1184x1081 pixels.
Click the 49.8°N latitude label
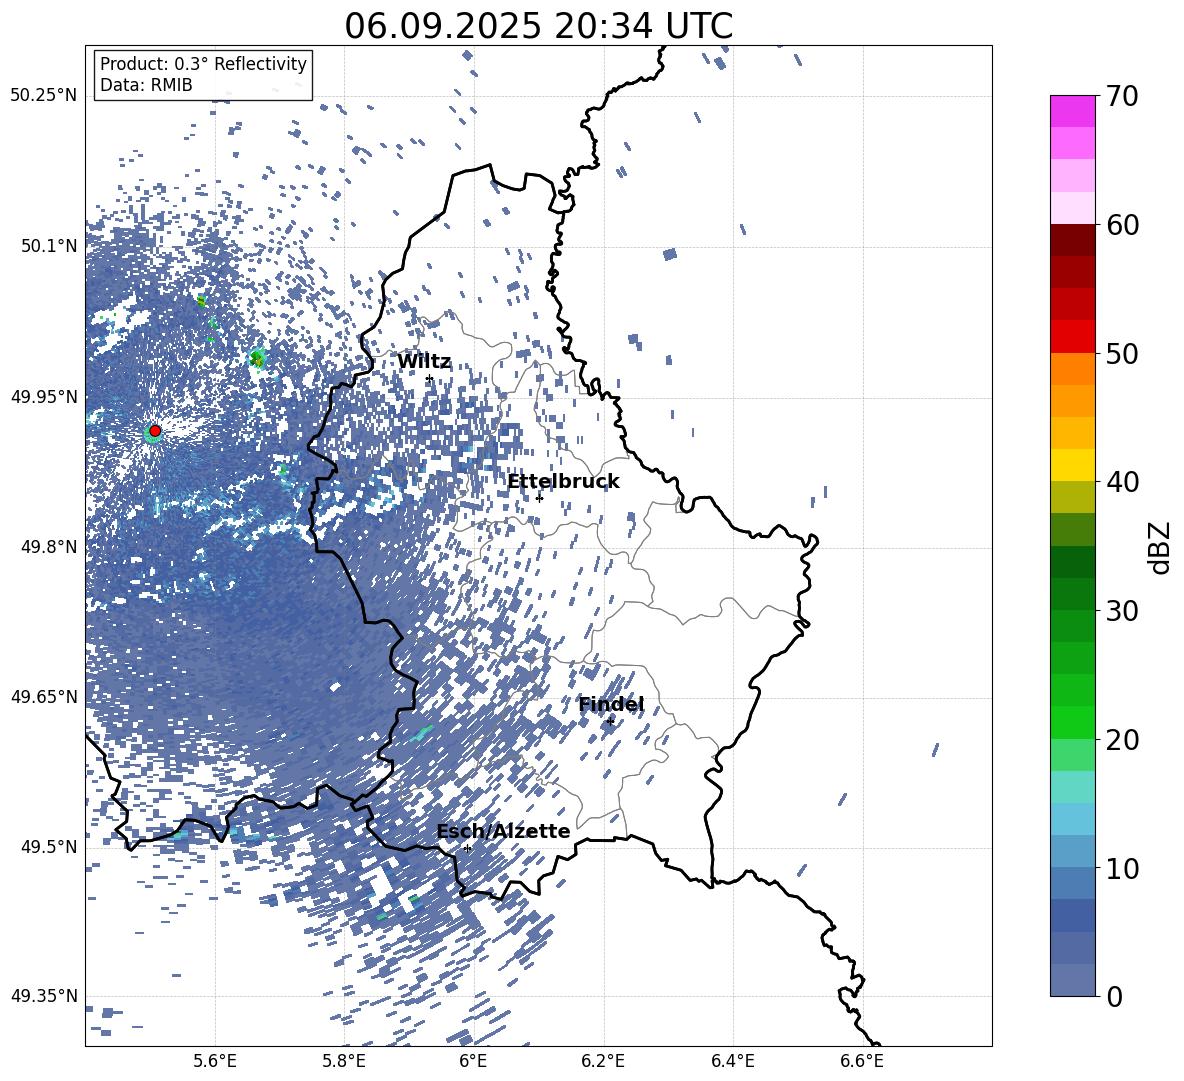coord(48,547)
